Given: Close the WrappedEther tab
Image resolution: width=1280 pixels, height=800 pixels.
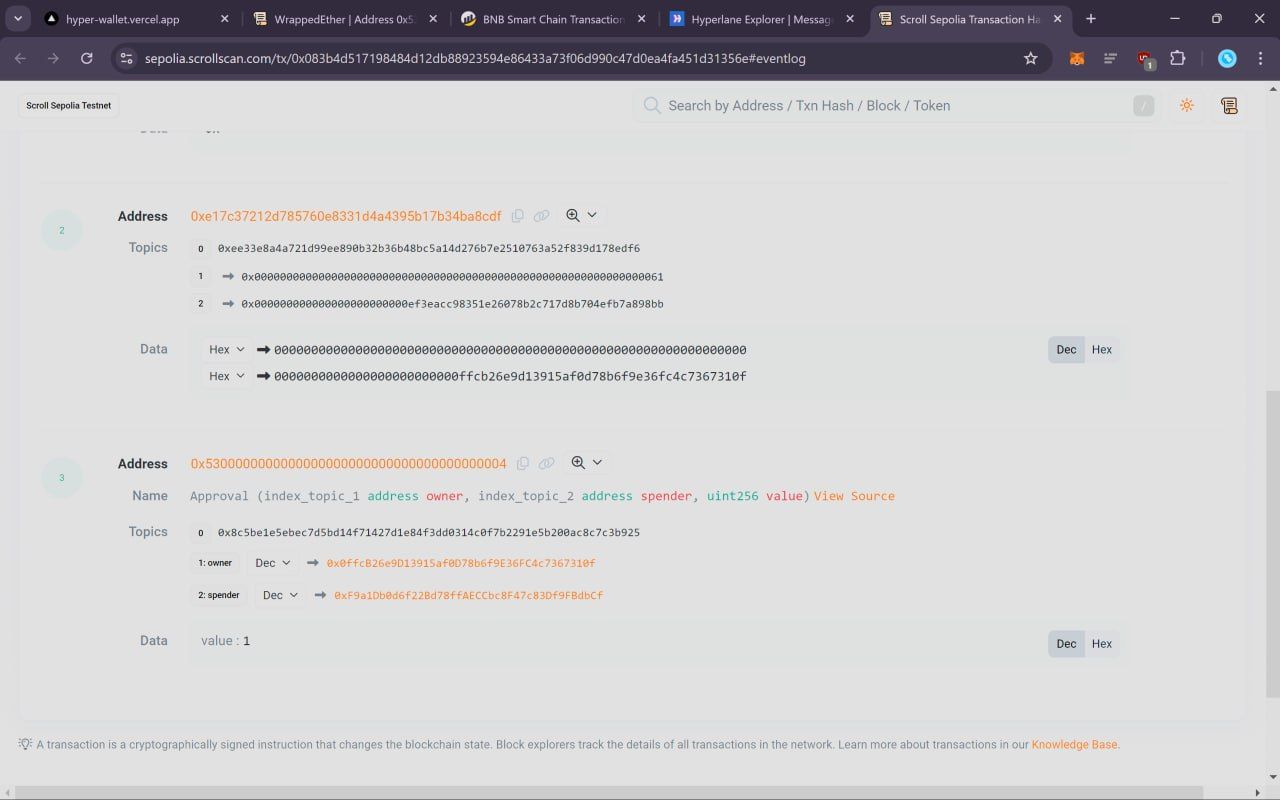Looking at the screenshot, I should (432, 19).
